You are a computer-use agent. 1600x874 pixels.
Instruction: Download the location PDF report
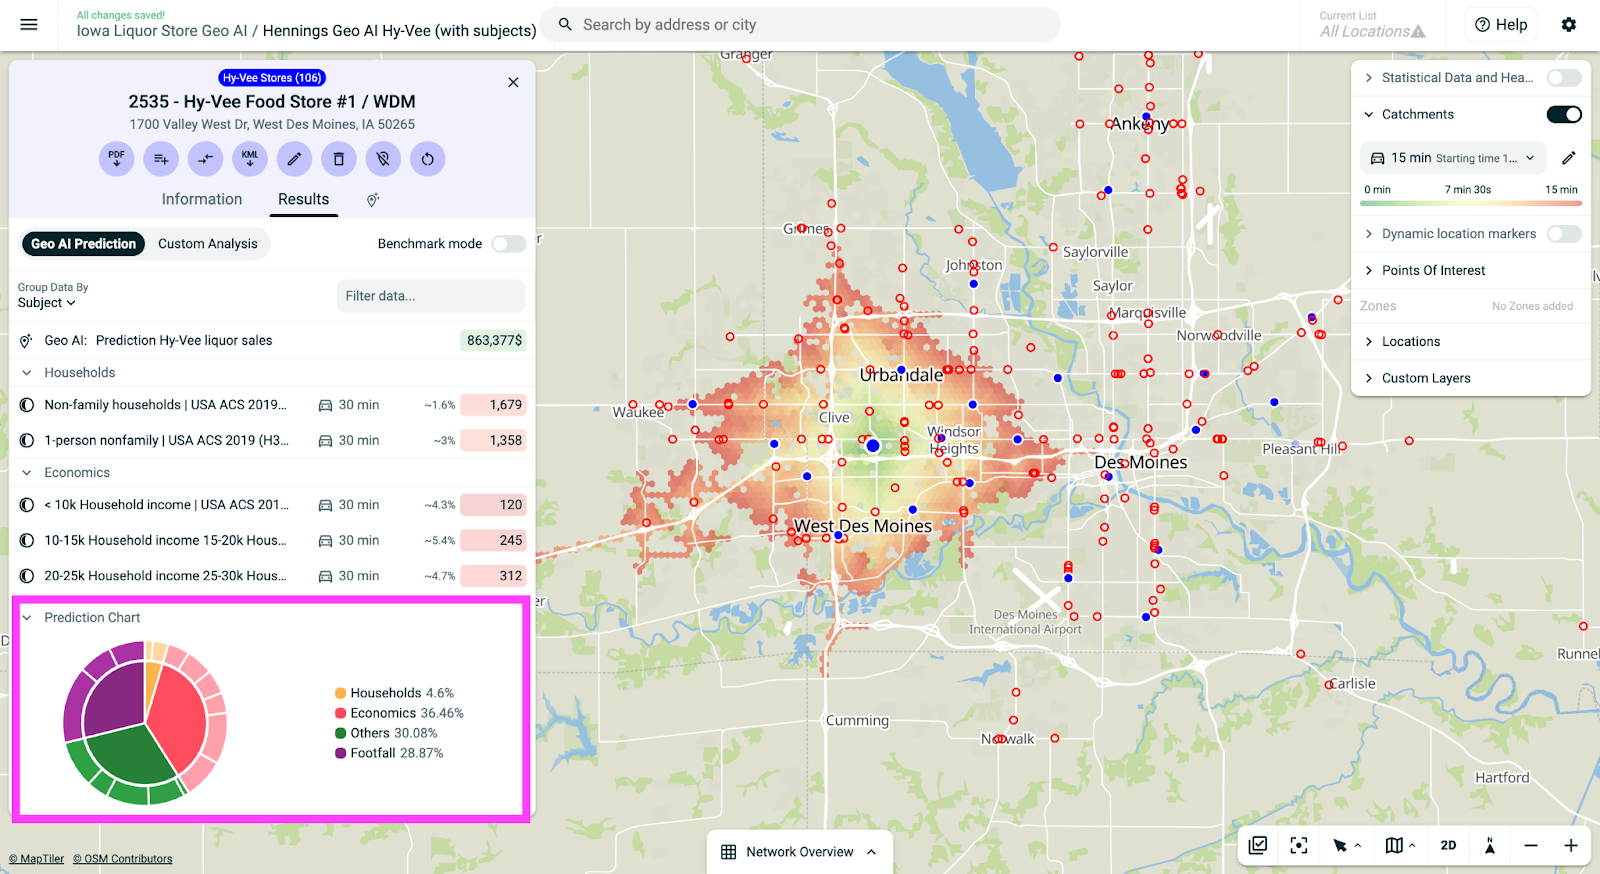point(117,158)
